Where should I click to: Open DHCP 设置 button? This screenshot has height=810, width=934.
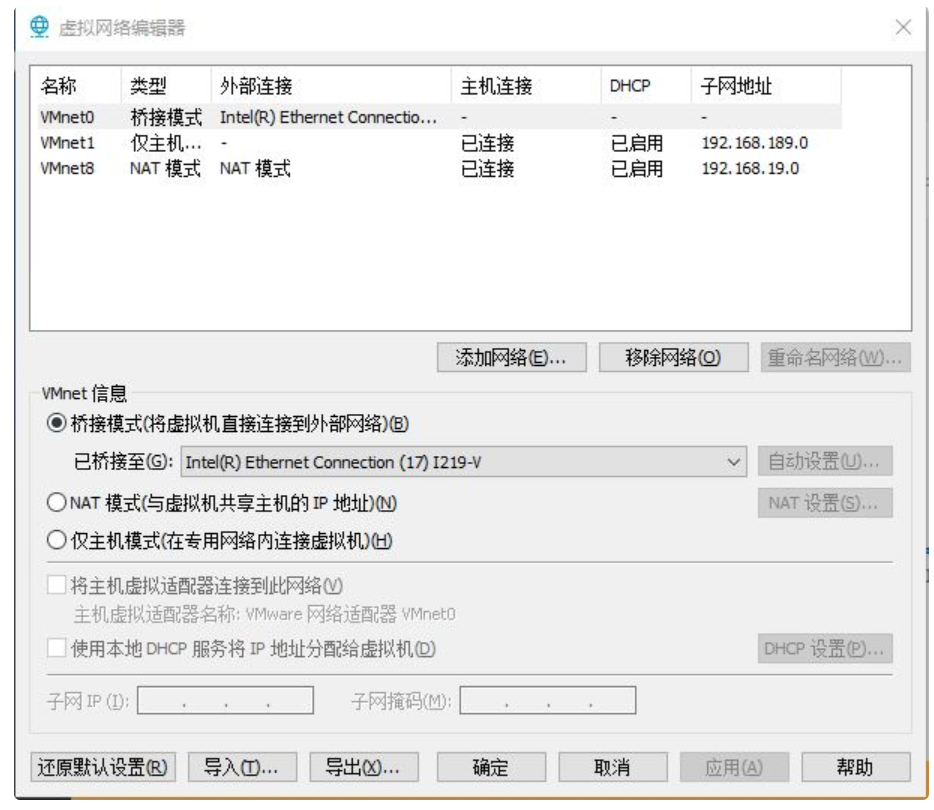825,648
